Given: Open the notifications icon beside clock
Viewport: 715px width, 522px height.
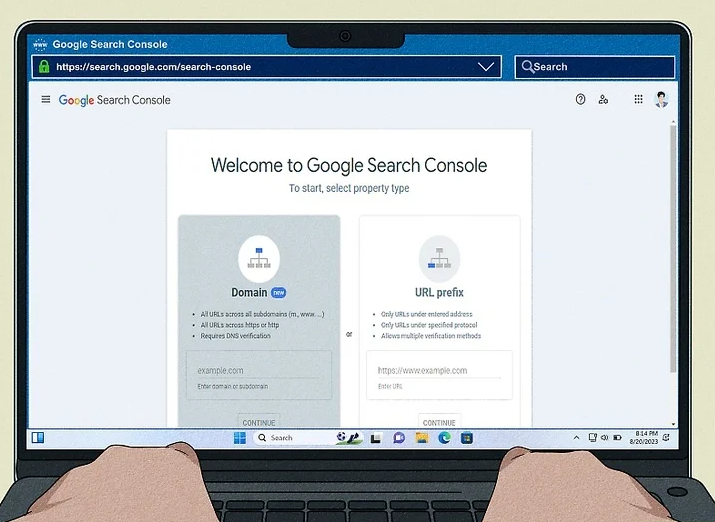Looking at the screenshot, I should (x=666, y=438).
